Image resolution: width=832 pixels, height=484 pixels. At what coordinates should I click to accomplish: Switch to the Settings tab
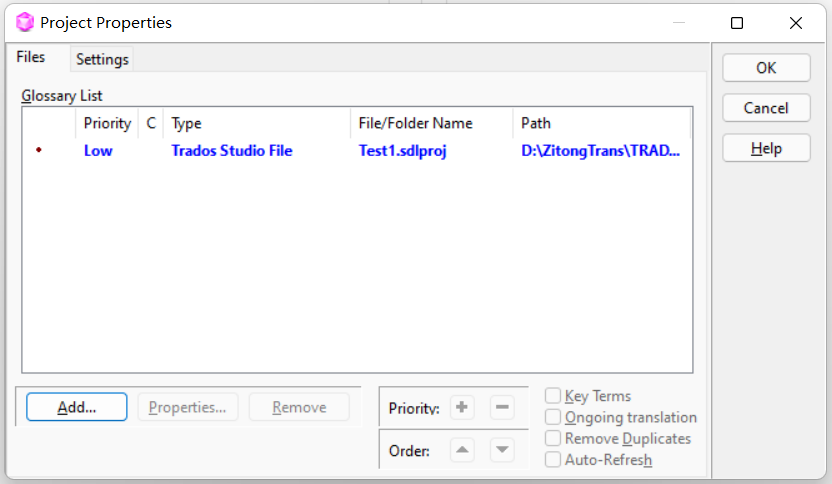102,59
